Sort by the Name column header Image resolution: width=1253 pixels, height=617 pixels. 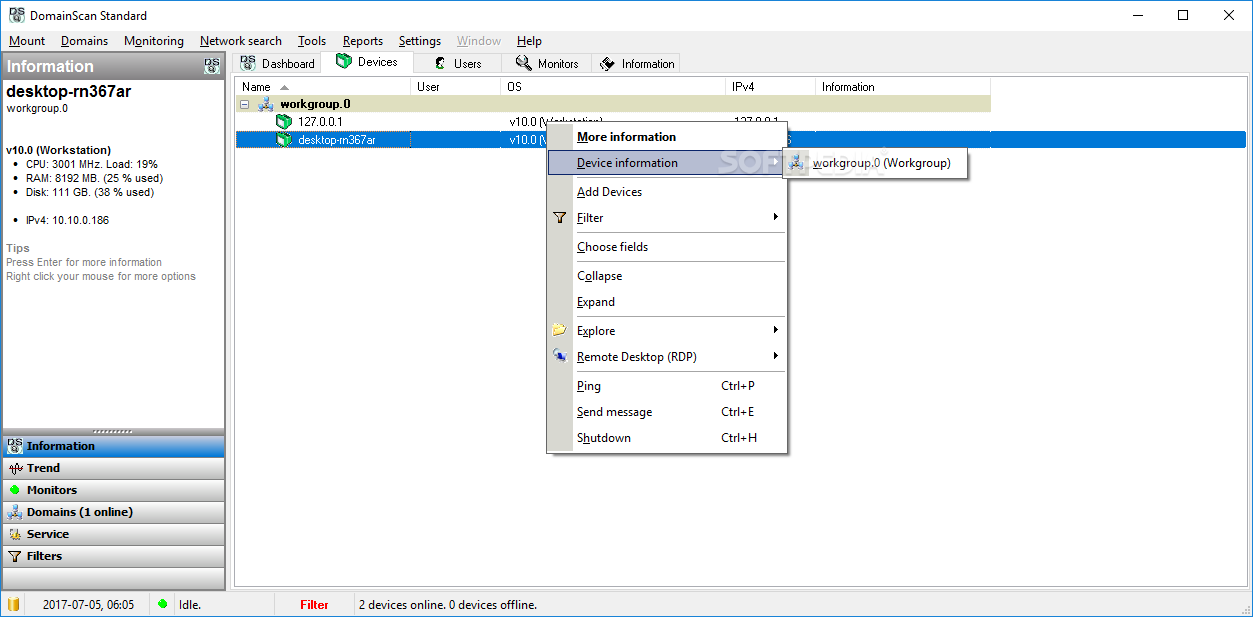click(323, 87)
